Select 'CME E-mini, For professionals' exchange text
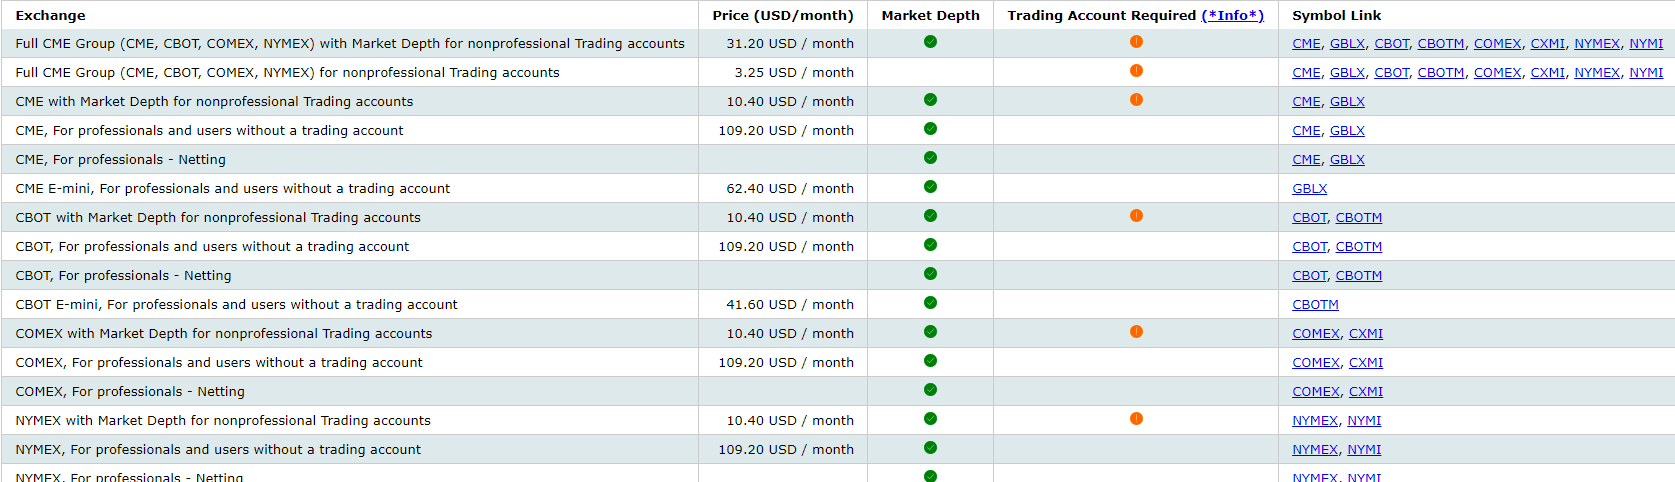 233,189
